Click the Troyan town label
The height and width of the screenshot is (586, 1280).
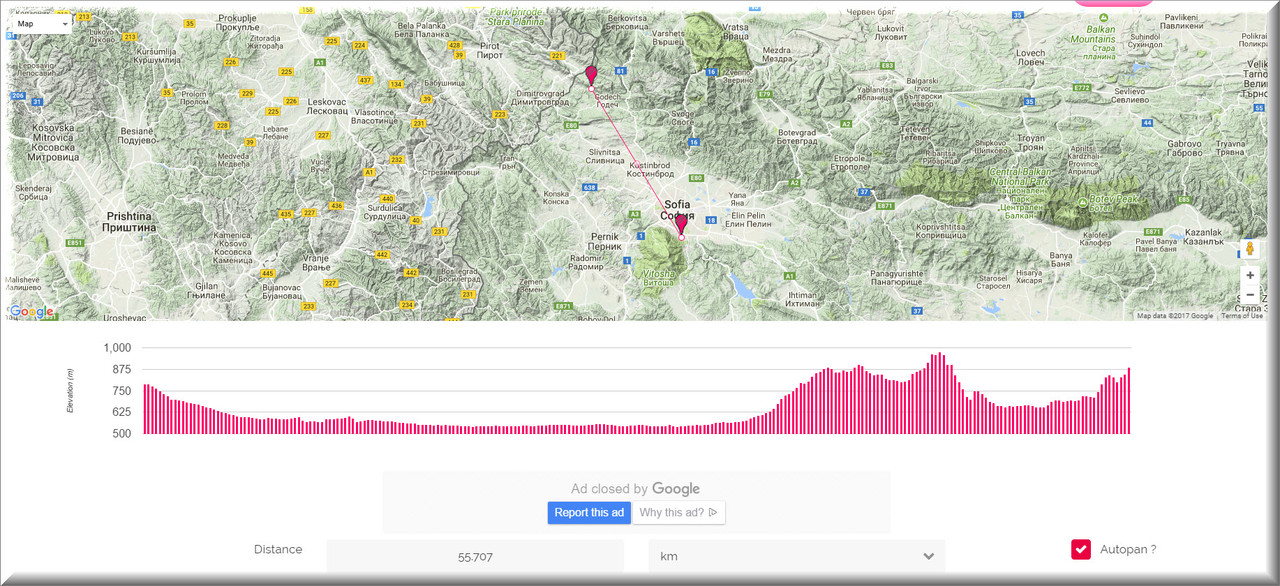1031,142
